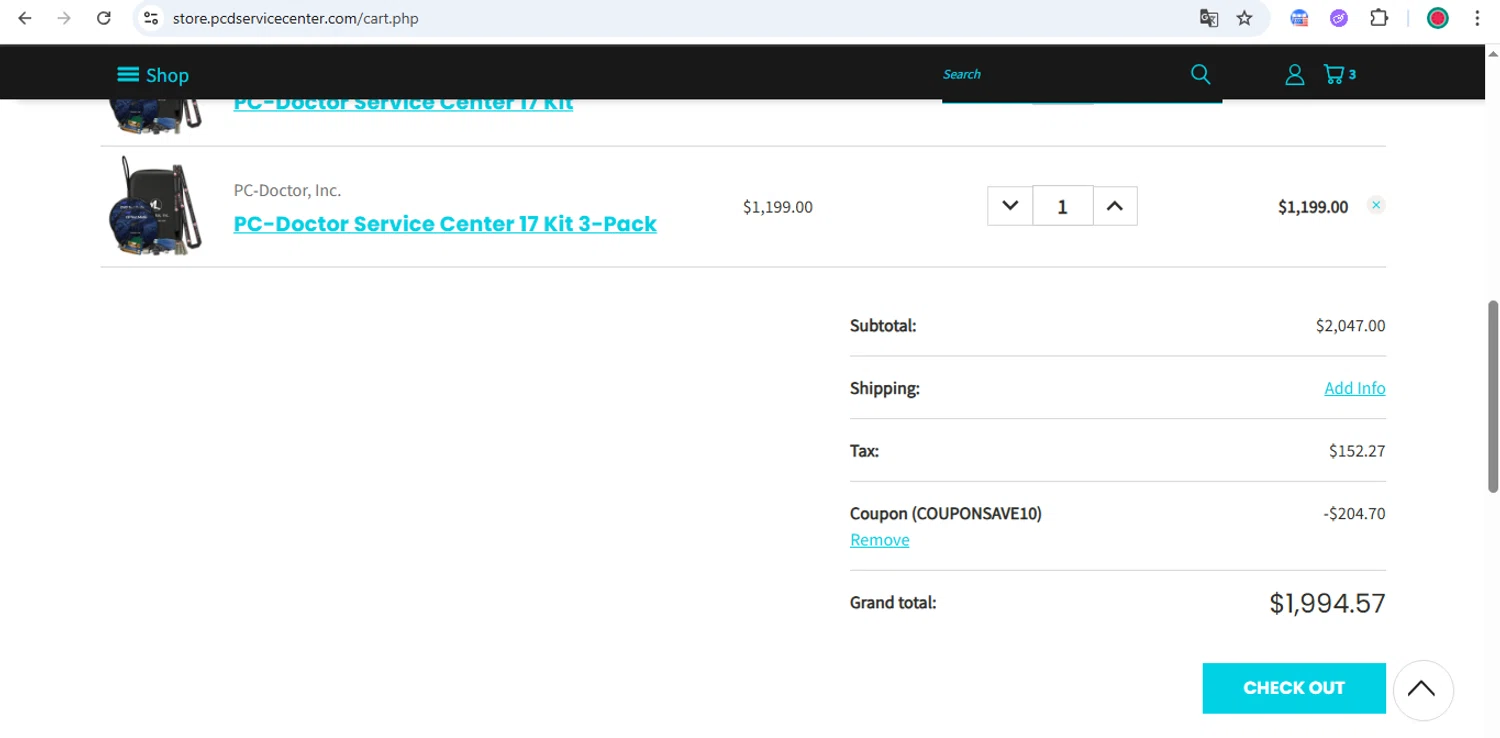
Task: Click the 3-Pack unit price $1,199.00
Action: (x=778, y=207)
